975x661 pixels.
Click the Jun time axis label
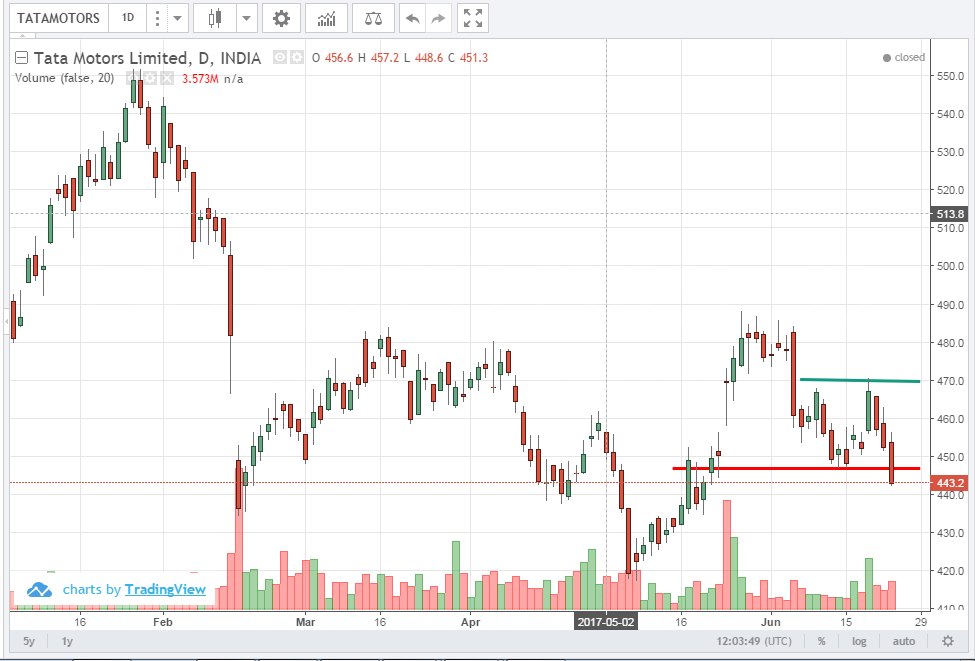[x=770, y=622]
